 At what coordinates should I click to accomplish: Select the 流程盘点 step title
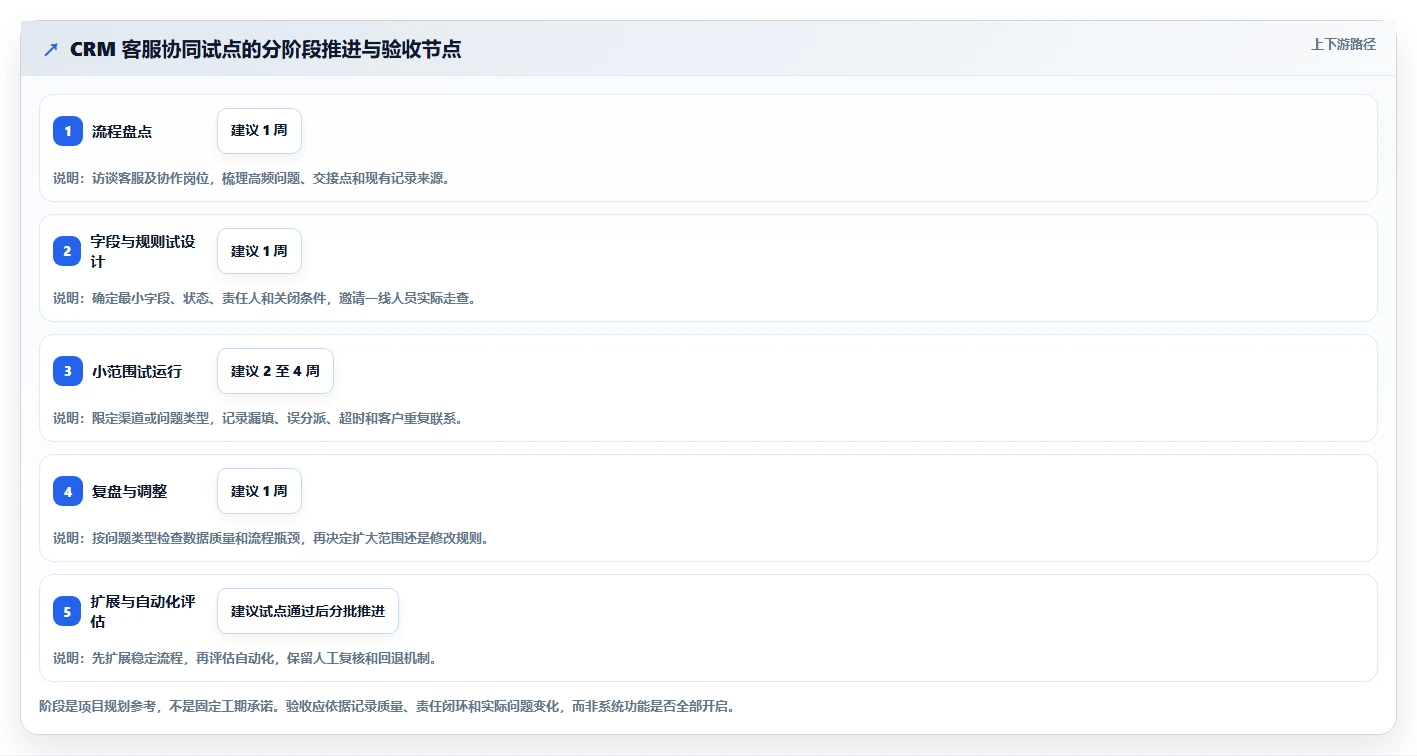pos(122,131)
